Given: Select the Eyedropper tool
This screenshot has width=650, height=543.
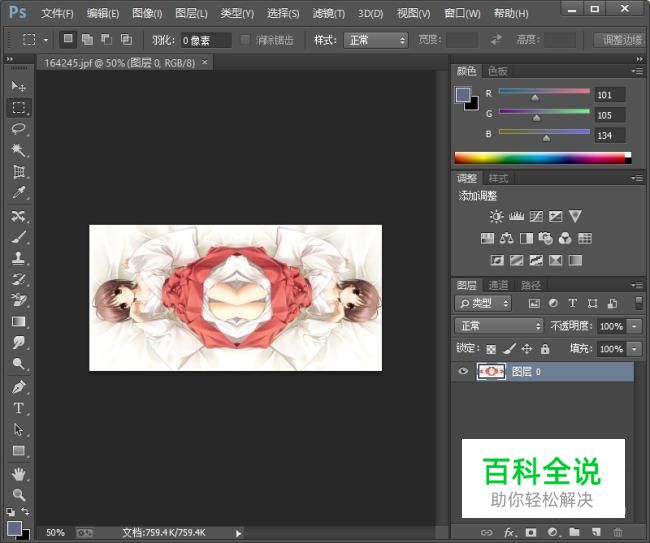Looking at the screenshot, I should pyautogui.click(x=18, y=192).
